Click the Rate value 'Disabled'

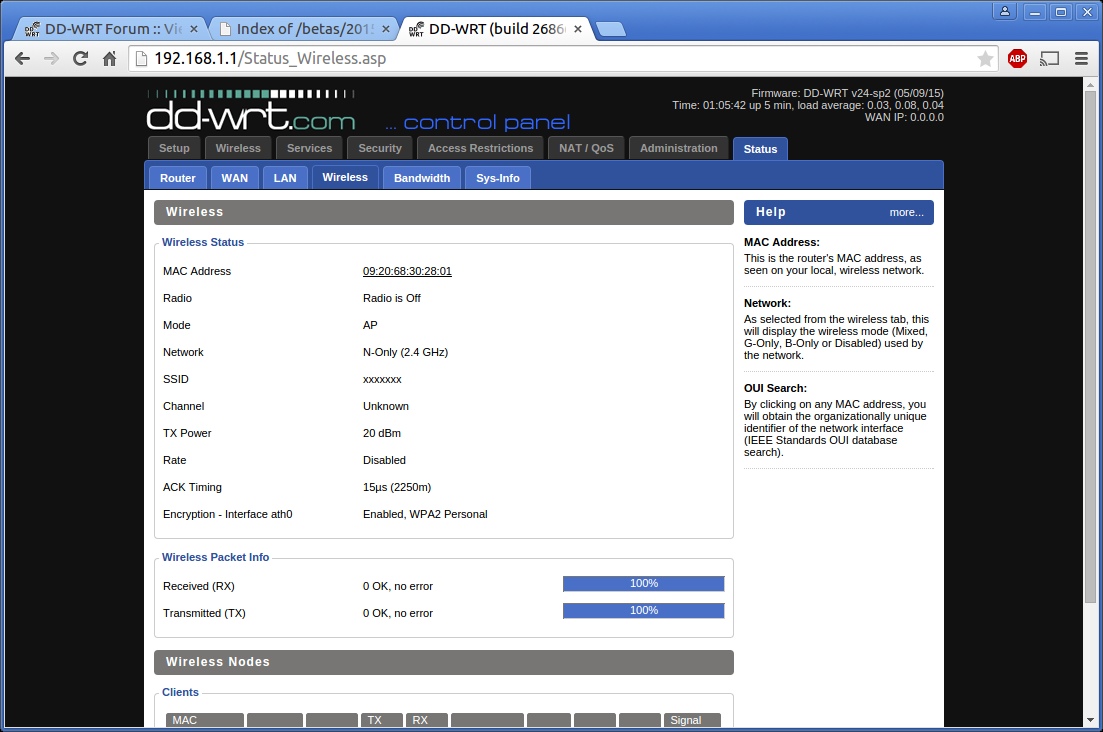tap(384, 461)
